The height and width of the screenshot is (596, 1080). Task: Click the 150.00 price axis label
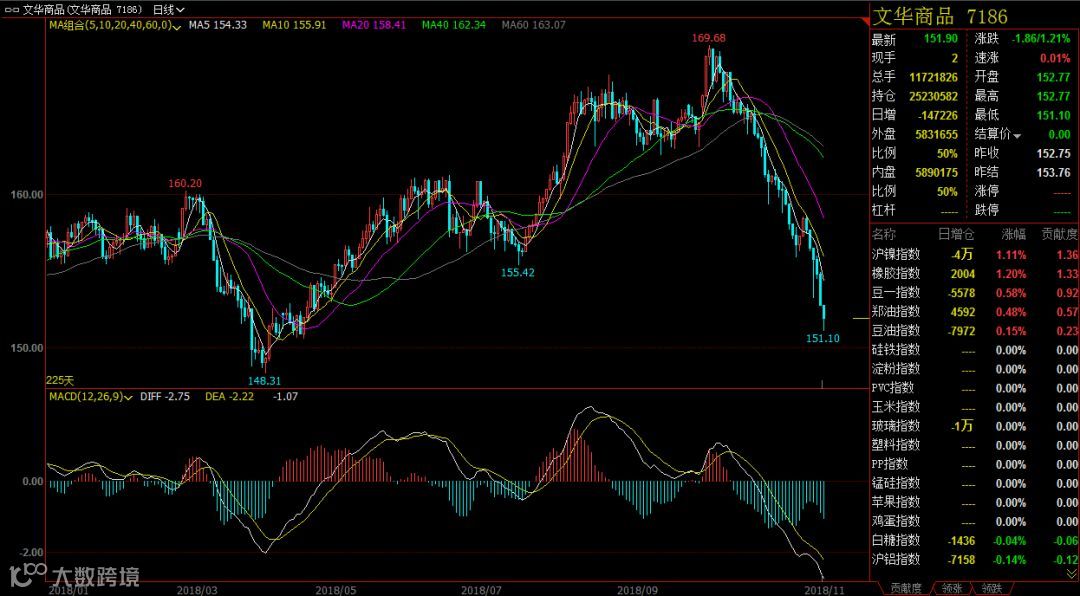click(x=27, y=348)
